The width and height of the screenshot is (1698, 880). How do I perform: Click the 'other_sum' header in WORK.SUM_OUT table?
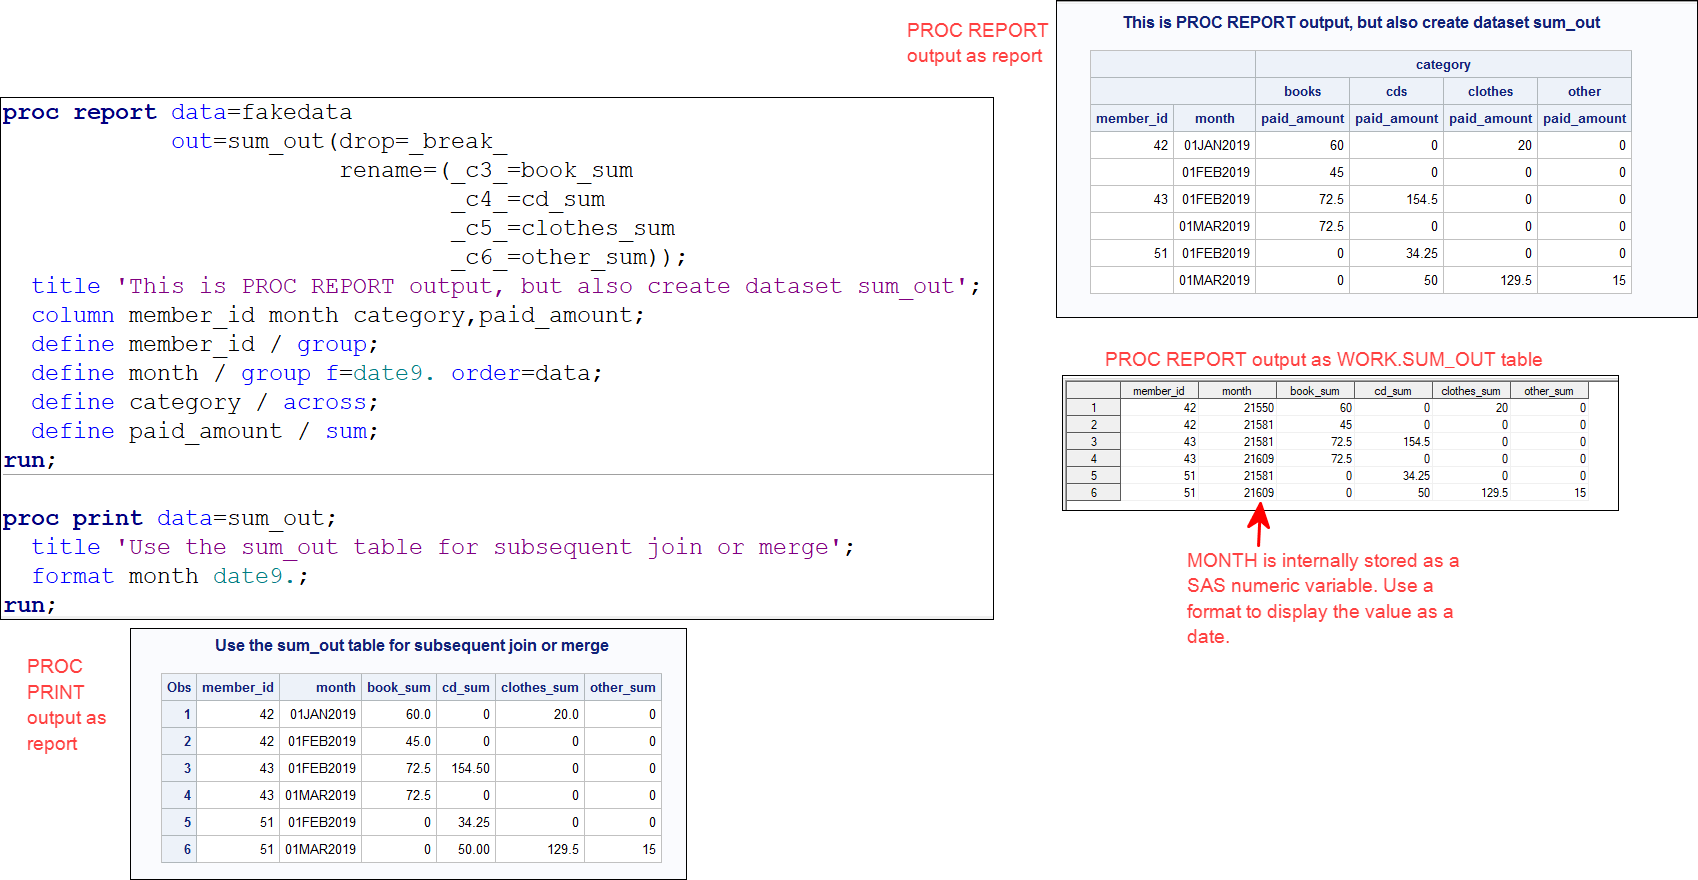tap(1548, 391)
